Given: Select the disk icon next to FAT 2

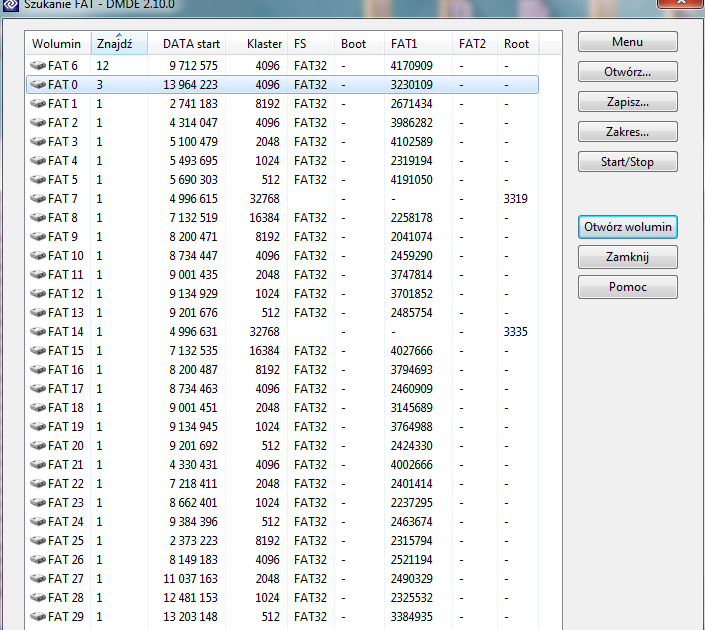Looking at the screenshot, I should (x=38, y=122).
